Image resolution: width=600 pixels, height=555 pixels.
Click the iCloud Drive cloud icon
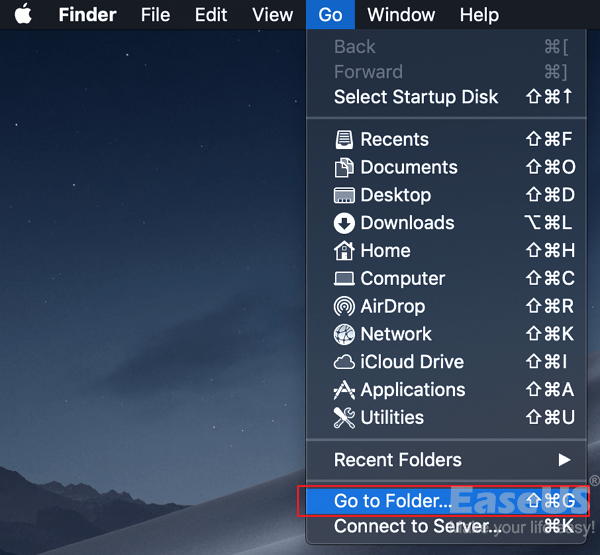344,362
